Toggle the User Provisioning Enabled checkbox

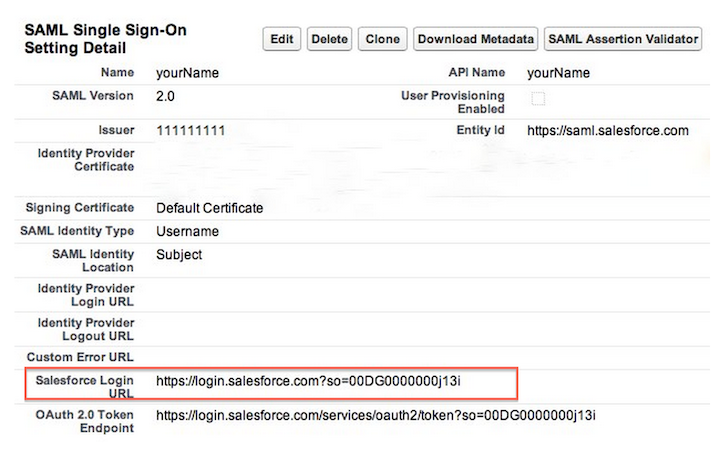click(x=538, y=98)
